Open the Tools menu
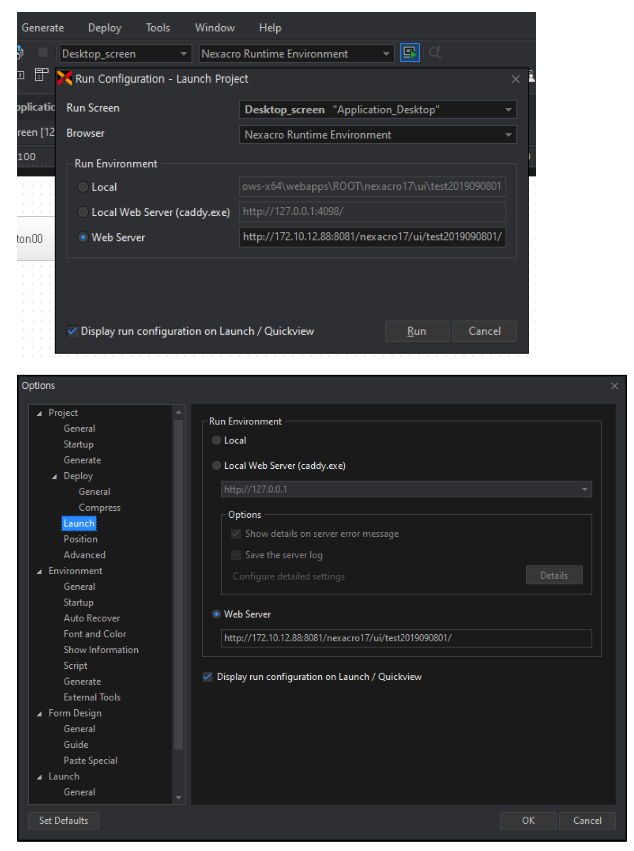 (157, 28)
